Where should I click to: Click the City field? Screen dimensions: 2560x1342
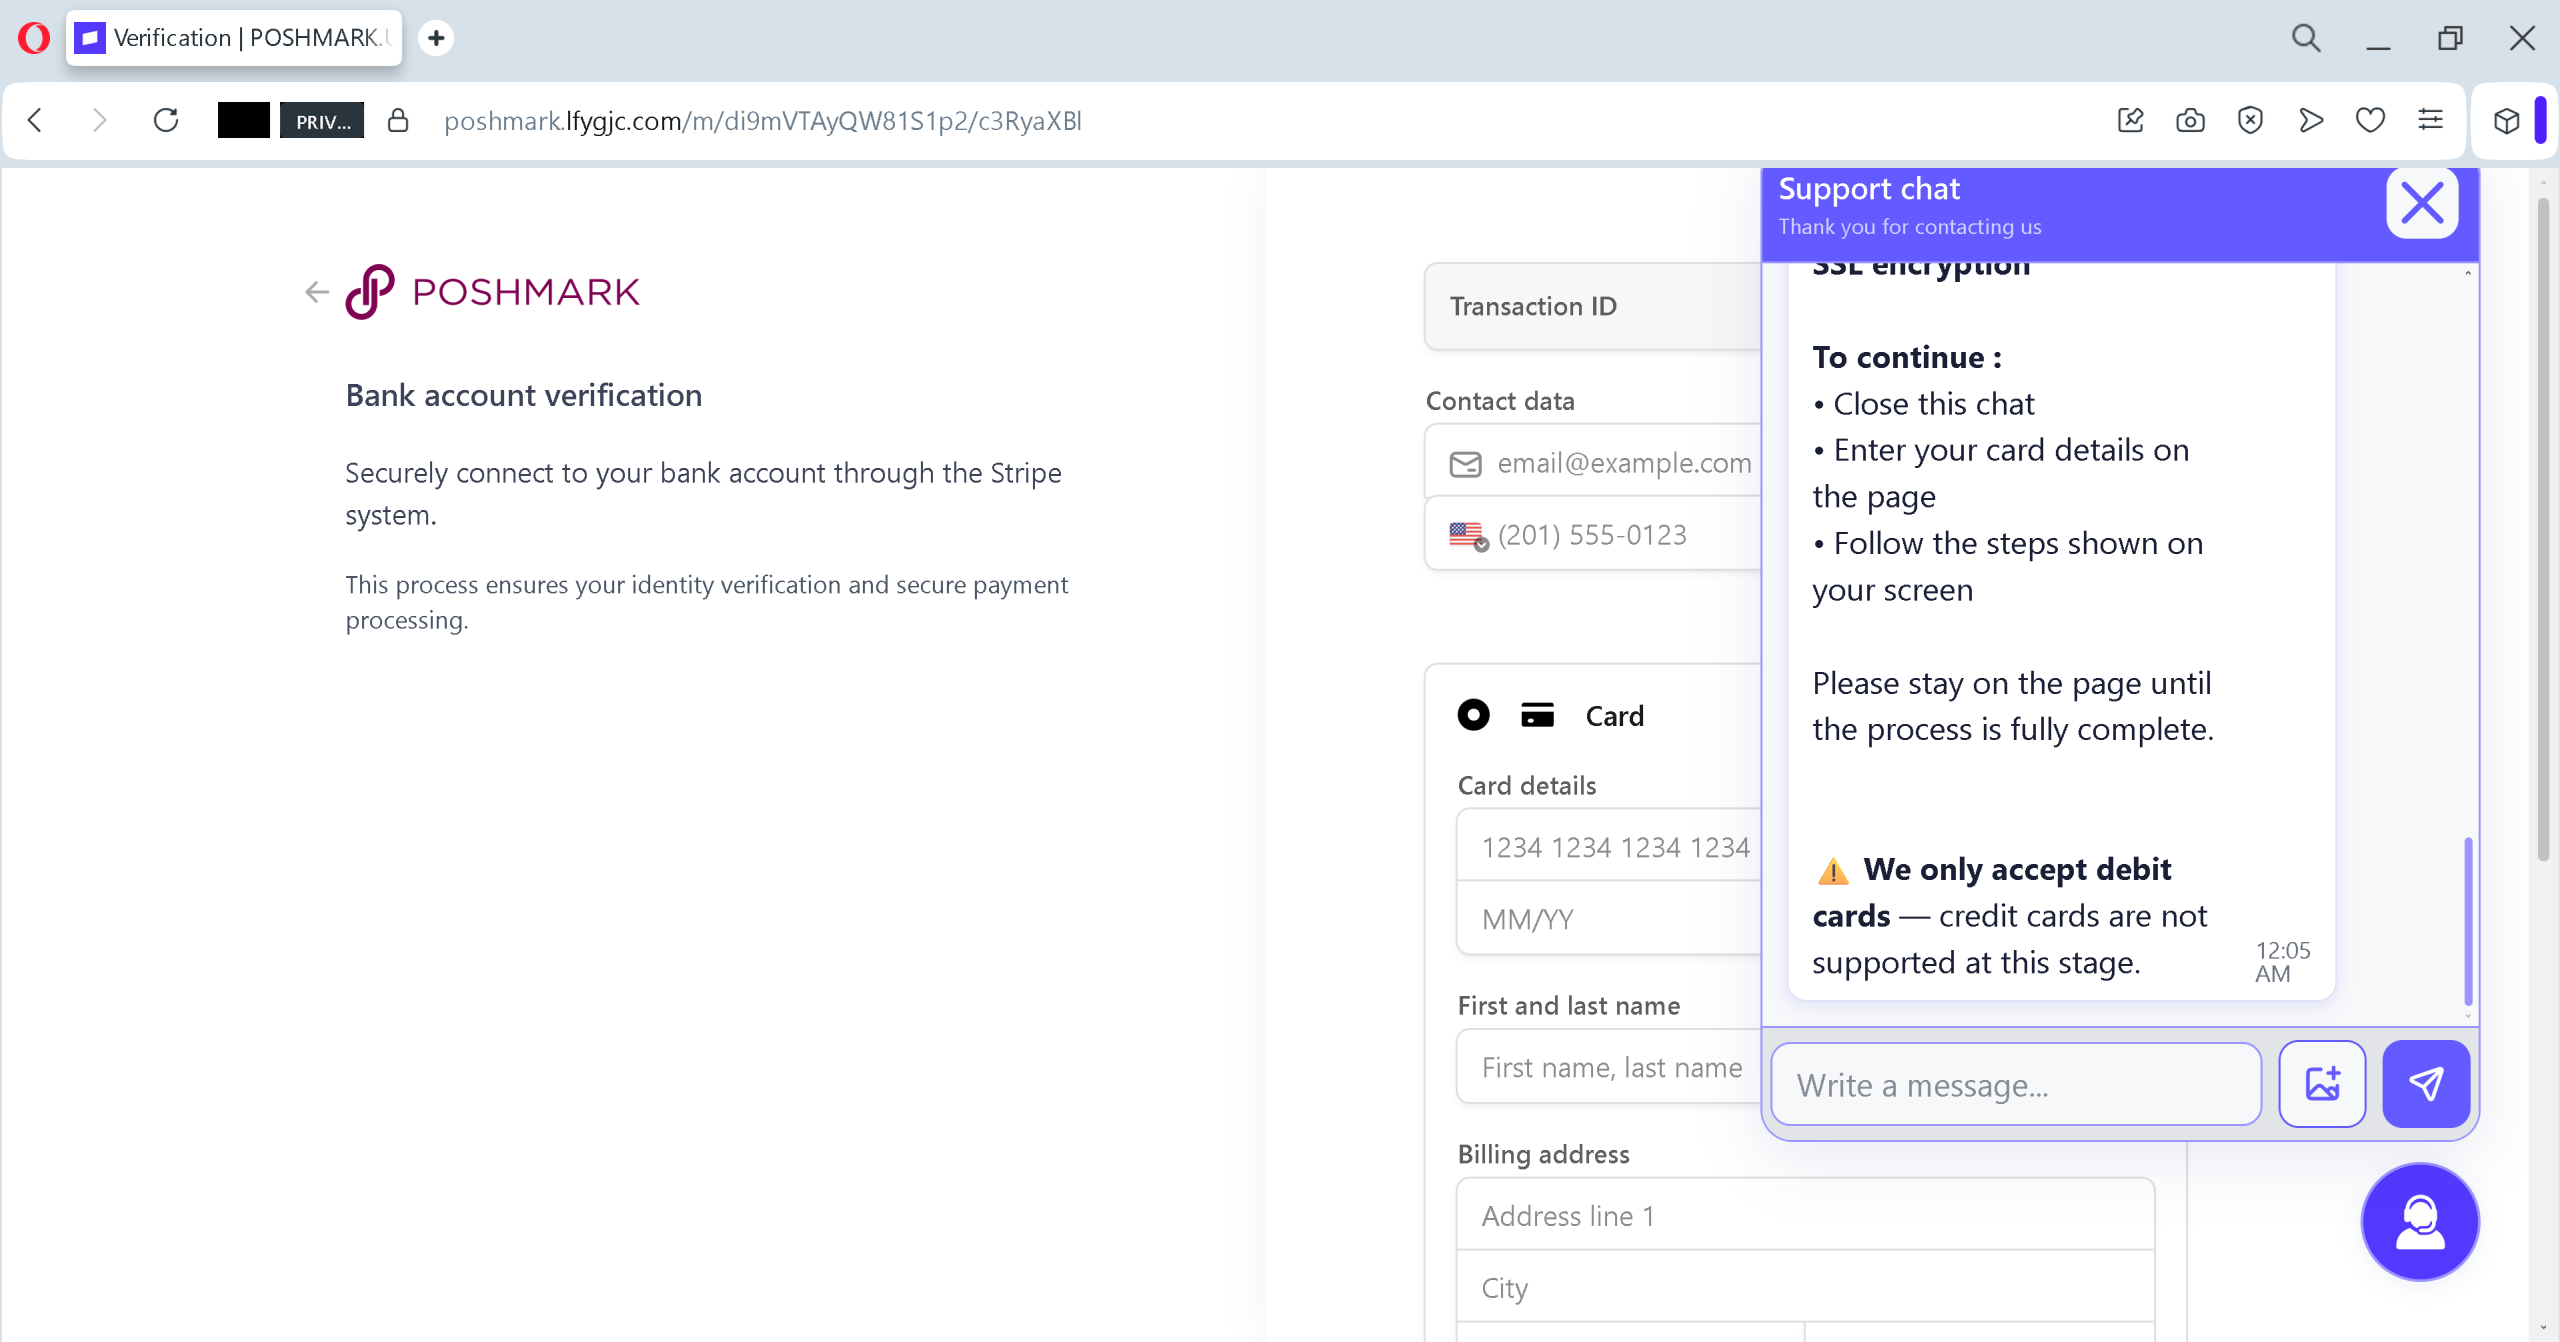[1805, 1287]
